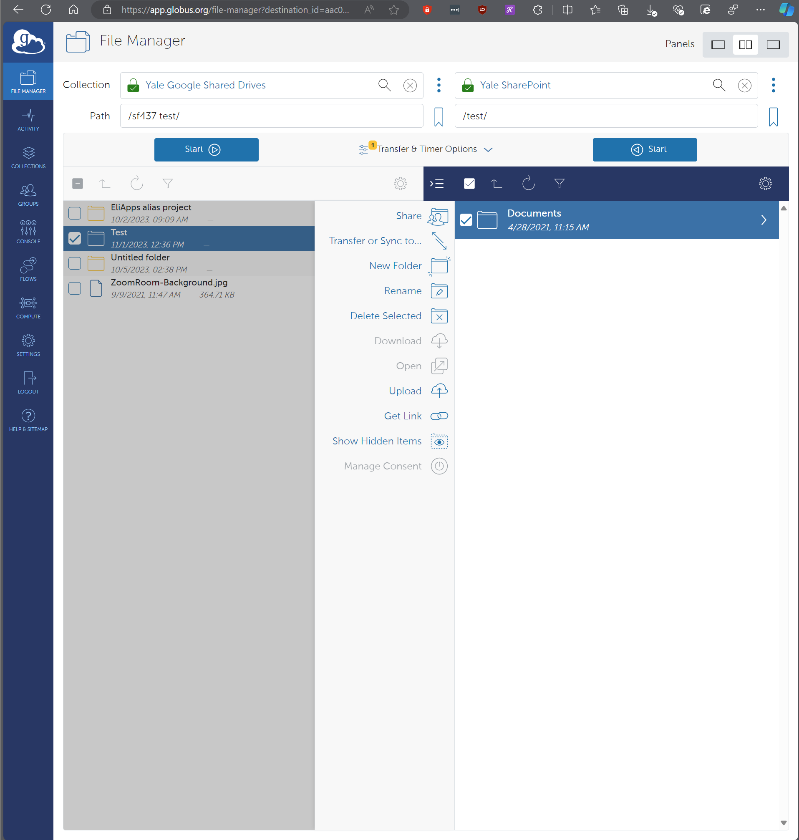Expand Transfer & Timer Options
Screen dimensions: 799x840
tap(426, 149)
